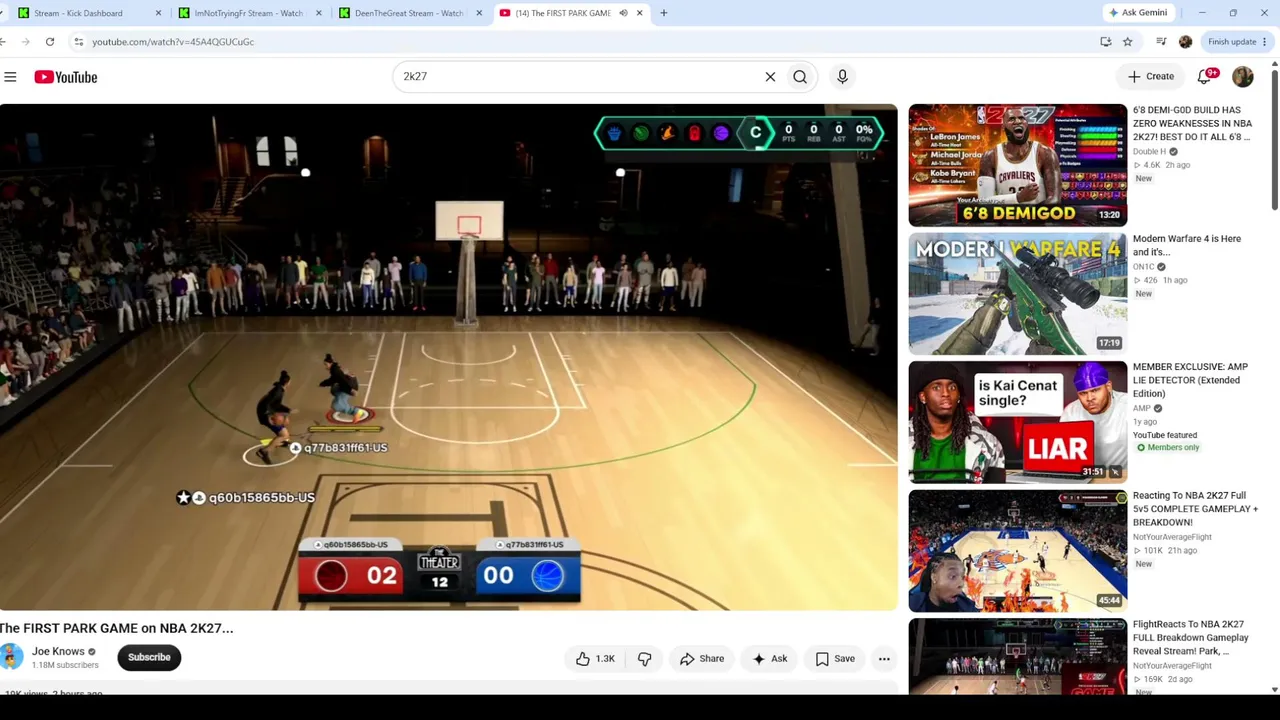Submit search with the magnifying glass button
1280x720 pixels.
coord(800,77)
